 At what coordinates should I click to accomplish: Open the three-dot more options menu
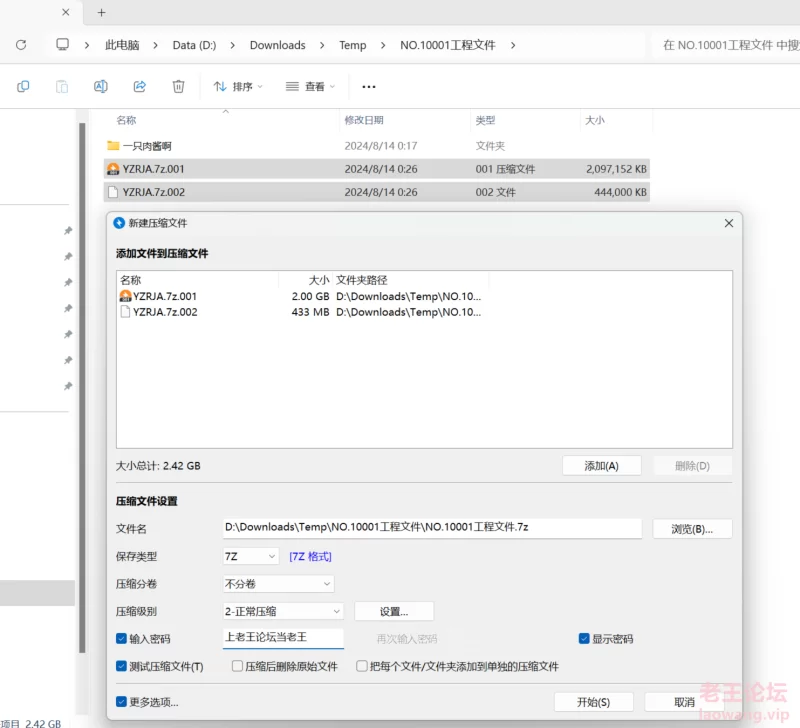tap(369, 87)
